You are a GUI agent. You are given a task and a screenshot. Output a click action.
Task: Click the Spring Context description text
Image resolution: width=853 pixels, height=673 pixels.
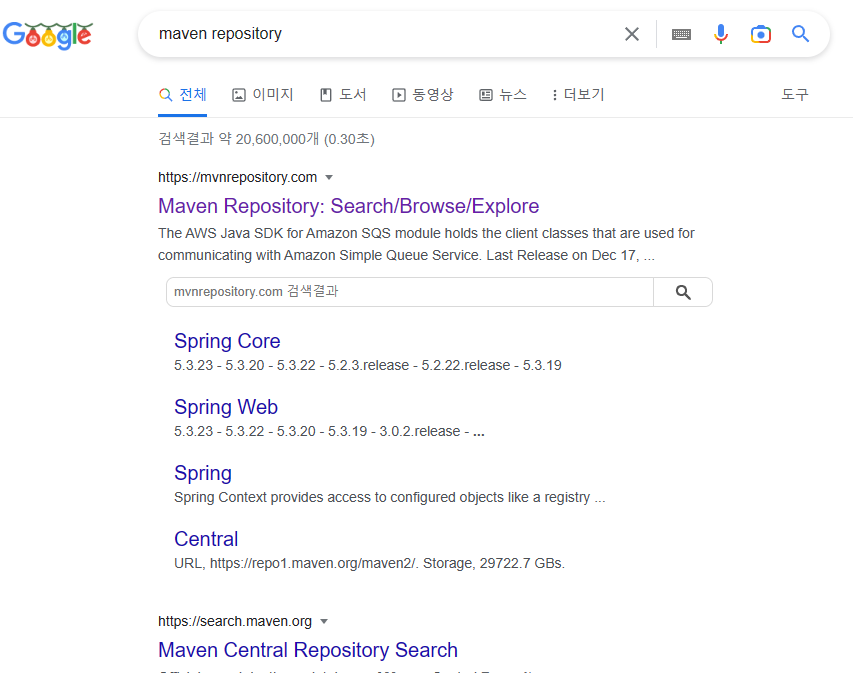point(390,497)
